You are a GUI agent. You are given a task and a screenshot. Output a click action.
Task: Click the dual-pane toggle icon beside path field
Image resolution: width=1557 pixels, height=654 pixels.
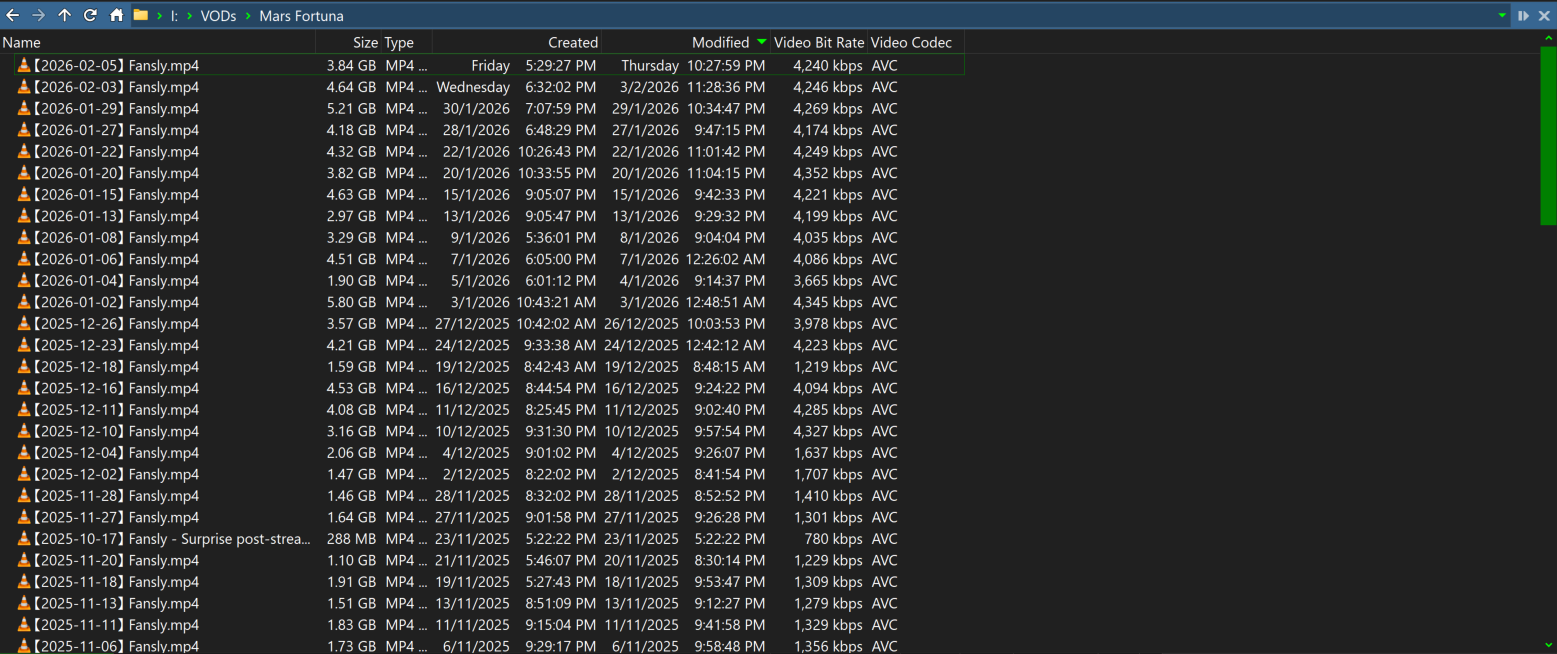point(1523,15)
